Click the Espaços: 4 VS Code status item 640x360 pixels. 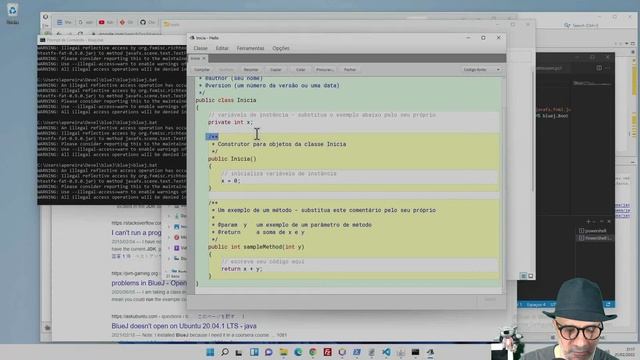536,304
